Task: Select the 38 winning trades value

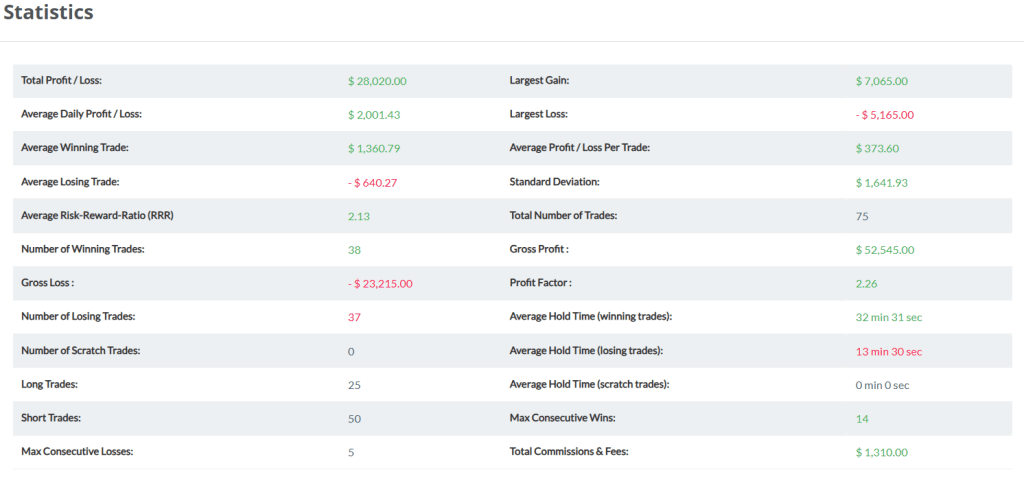Action: pyautogui.click(x=355, y=250)
